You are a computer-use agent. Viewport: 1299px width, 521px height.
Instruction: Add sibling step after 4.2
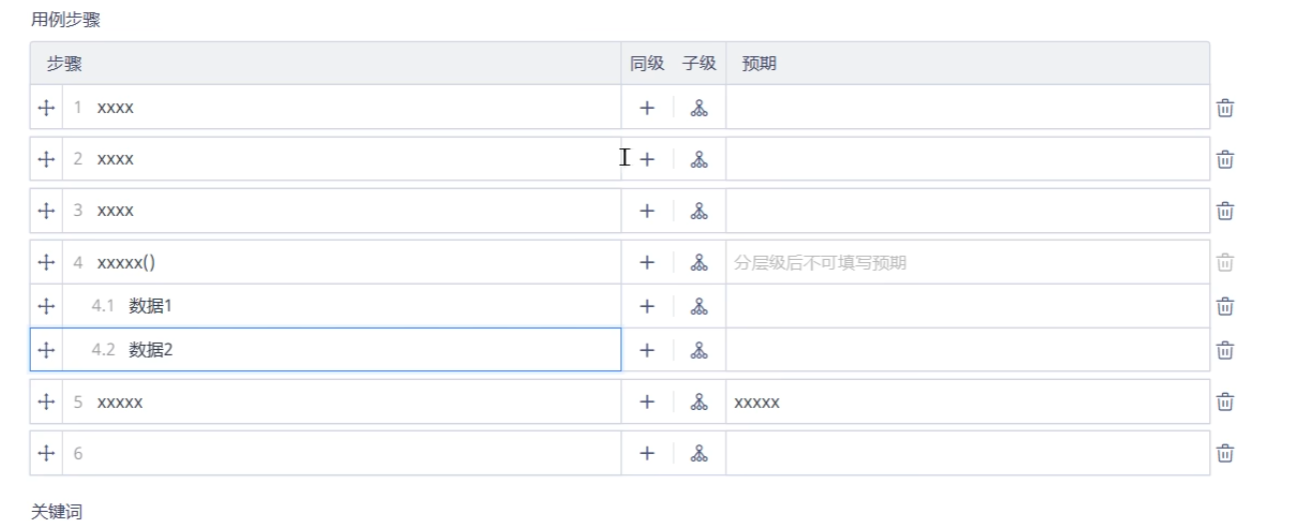647,350
